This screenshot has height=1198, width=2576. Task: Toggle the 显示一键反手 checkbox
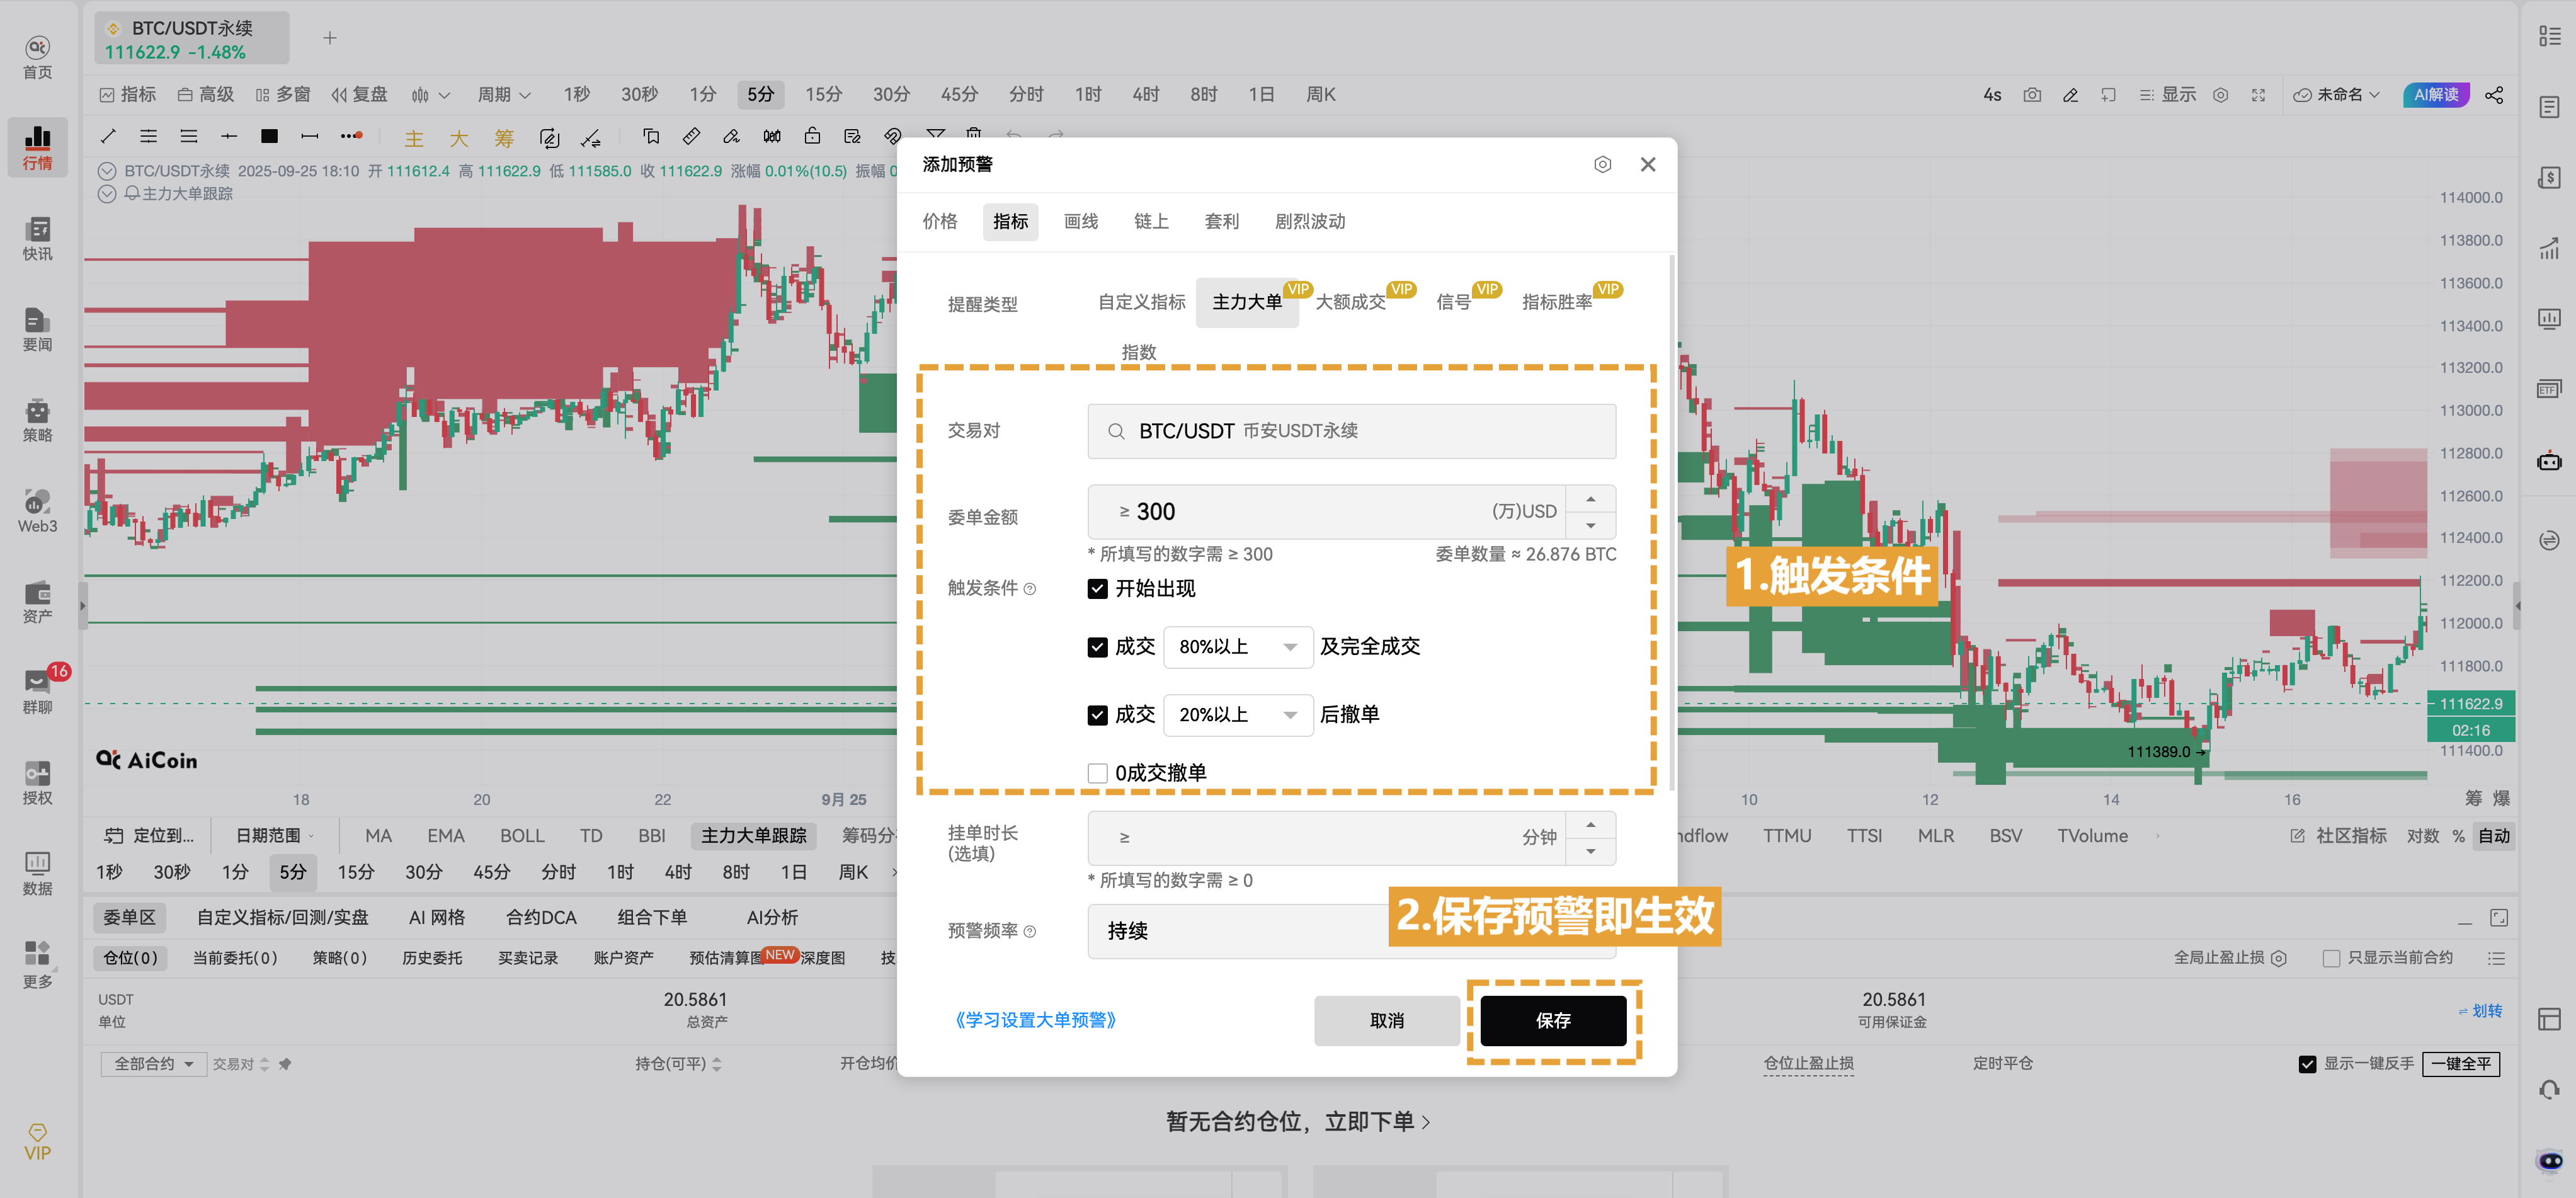pos(2306,1064)
